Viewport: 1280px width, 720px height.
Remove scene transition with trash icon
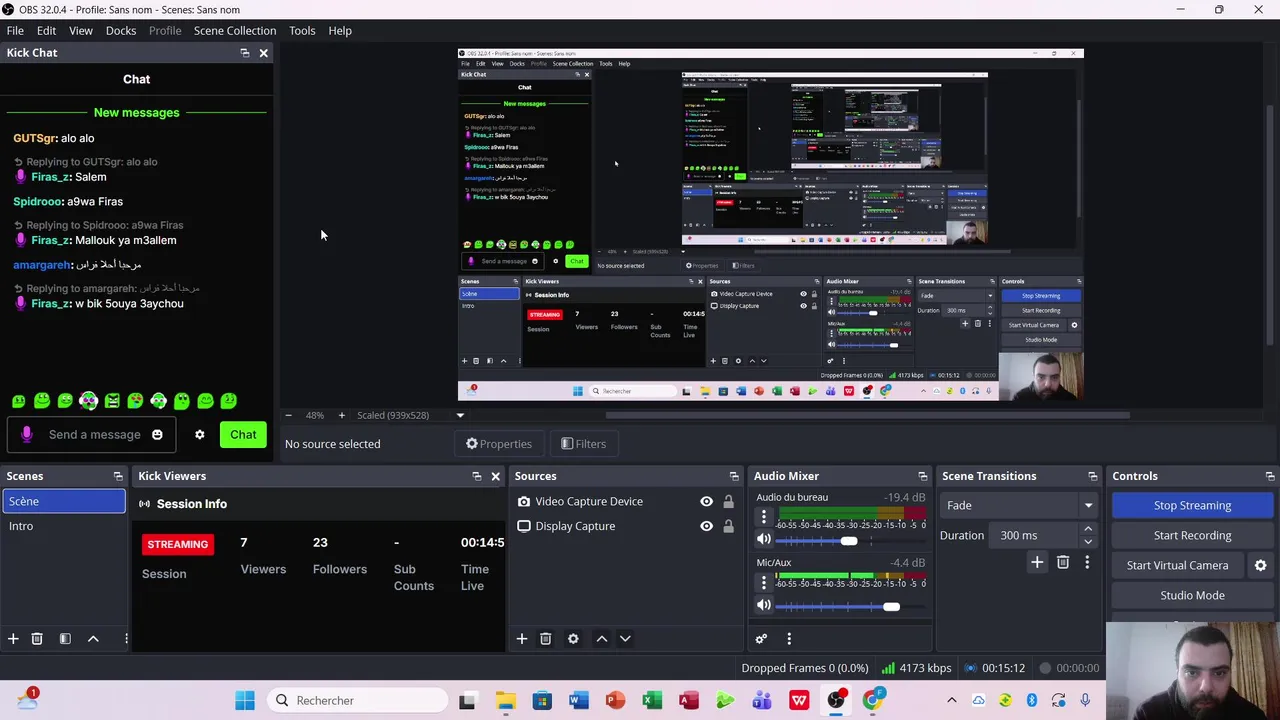(1063, 563)
